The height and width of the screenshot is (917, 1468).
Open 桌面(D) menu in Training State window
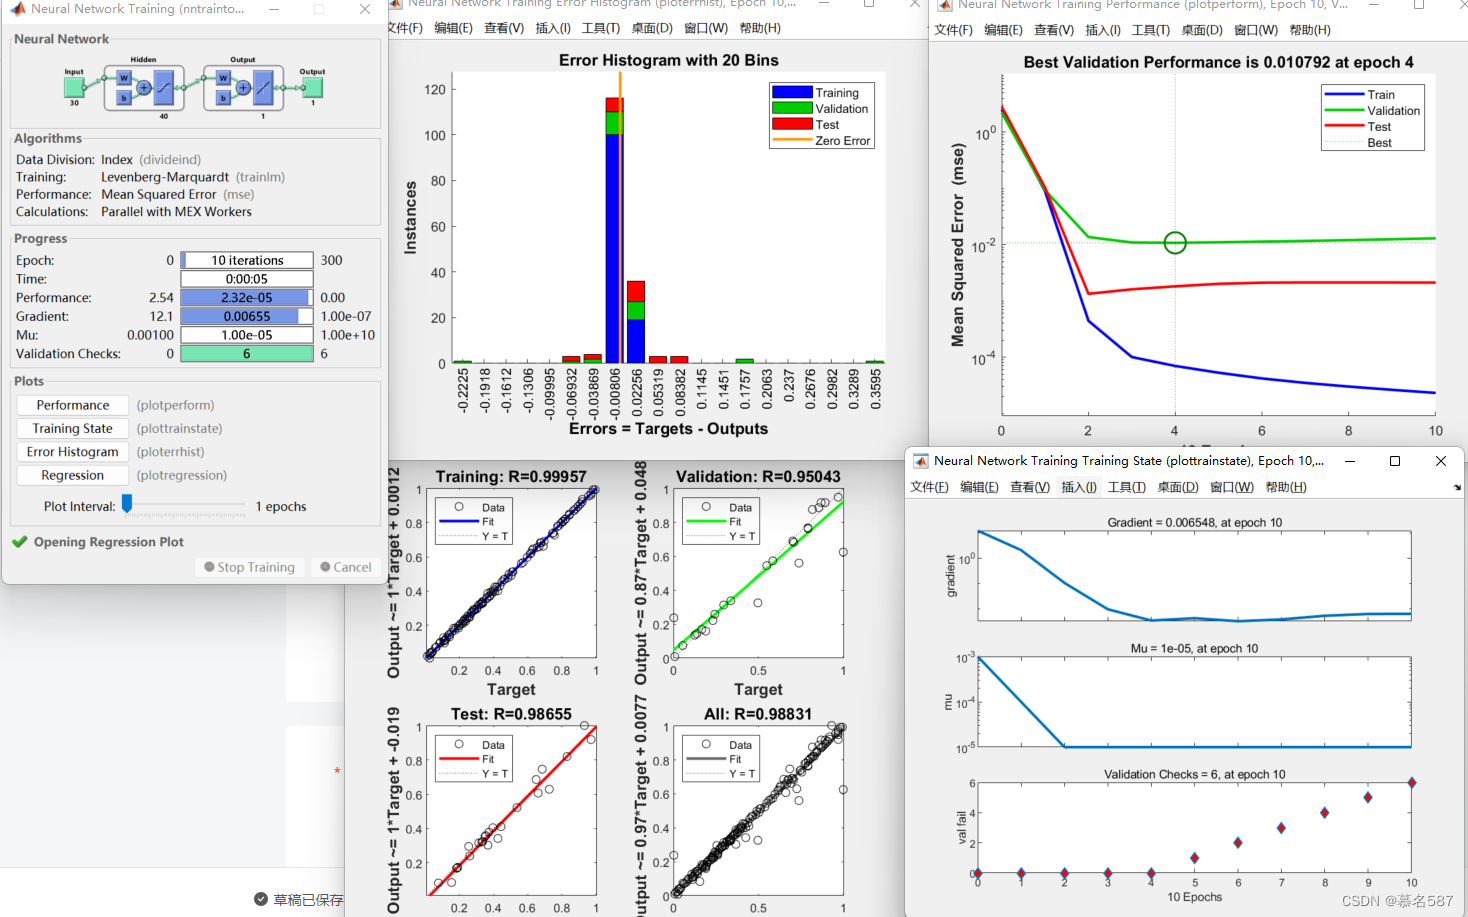[1178, 488]
